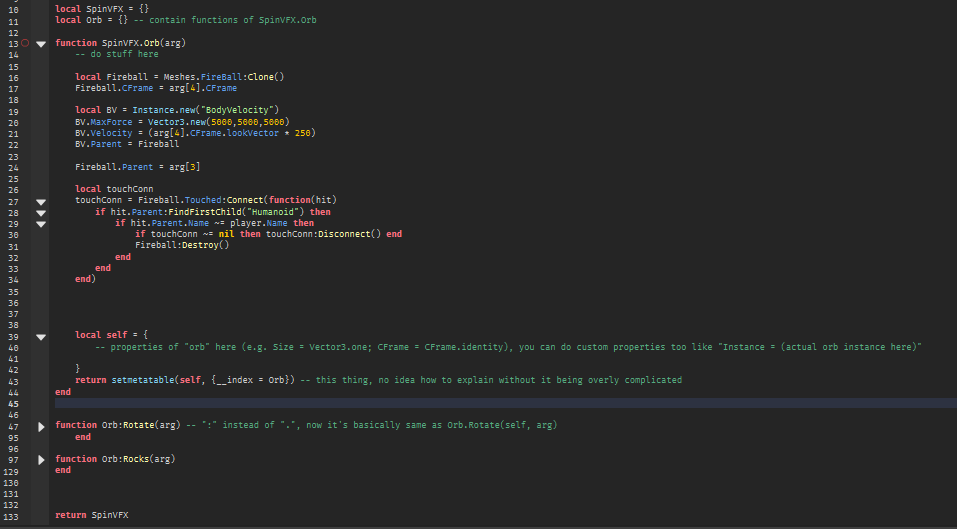Image resolution: width=957 pixels, height=529 pixels.
Task: Collapse the local self table at line 39
Action: (x=41, y=337)
